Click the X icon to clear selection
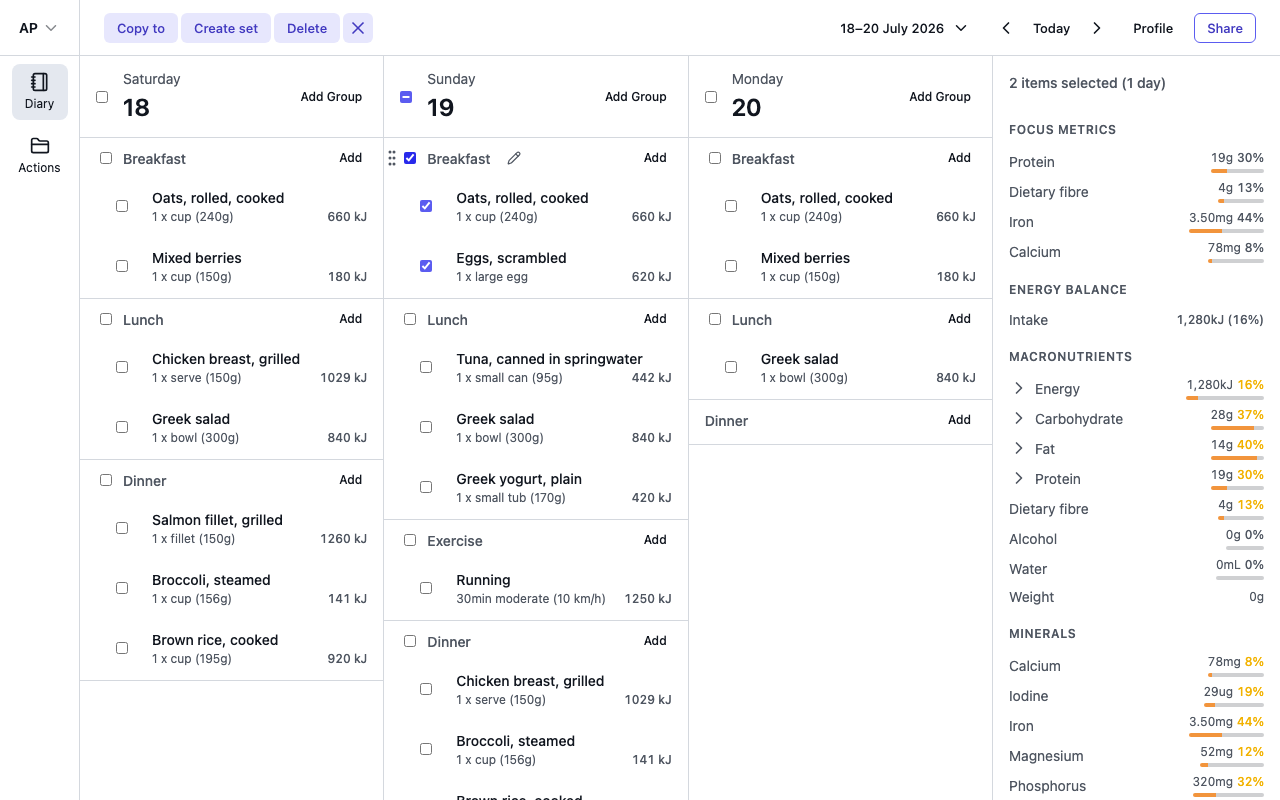1280x800 pixels. pos(358,28)
